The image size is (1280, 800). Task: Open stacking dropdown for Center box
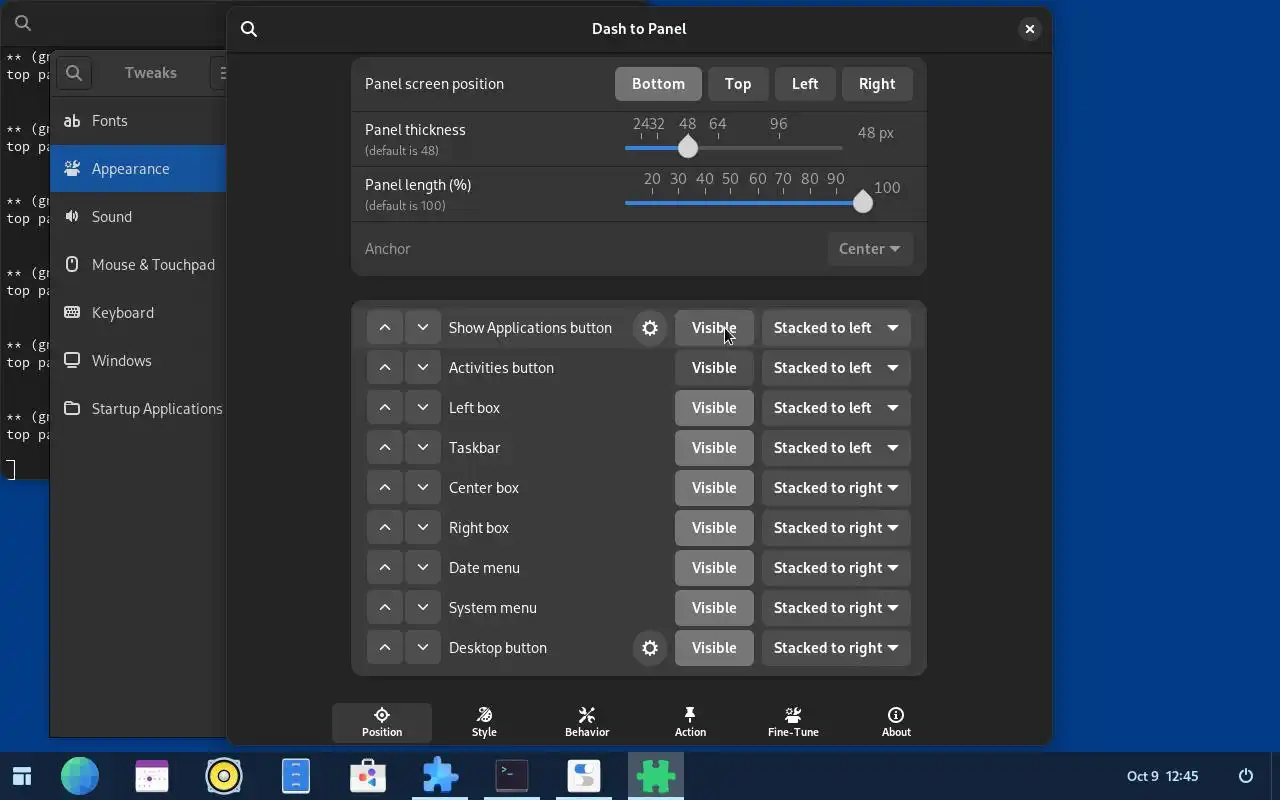click(x=836, y=488)
